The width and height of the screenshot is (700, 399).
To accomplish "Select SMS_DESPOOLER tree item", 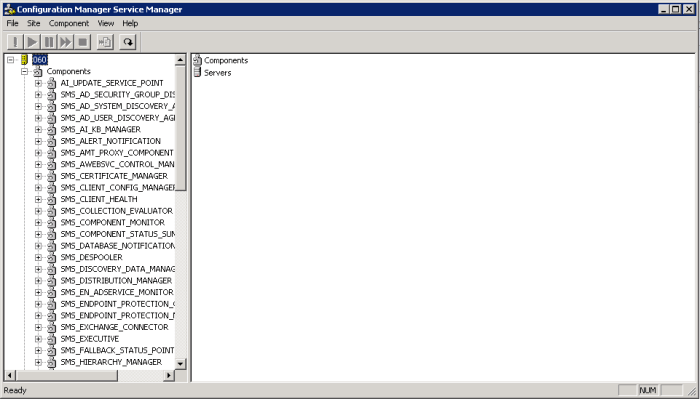I will click(x=92, y=258).
